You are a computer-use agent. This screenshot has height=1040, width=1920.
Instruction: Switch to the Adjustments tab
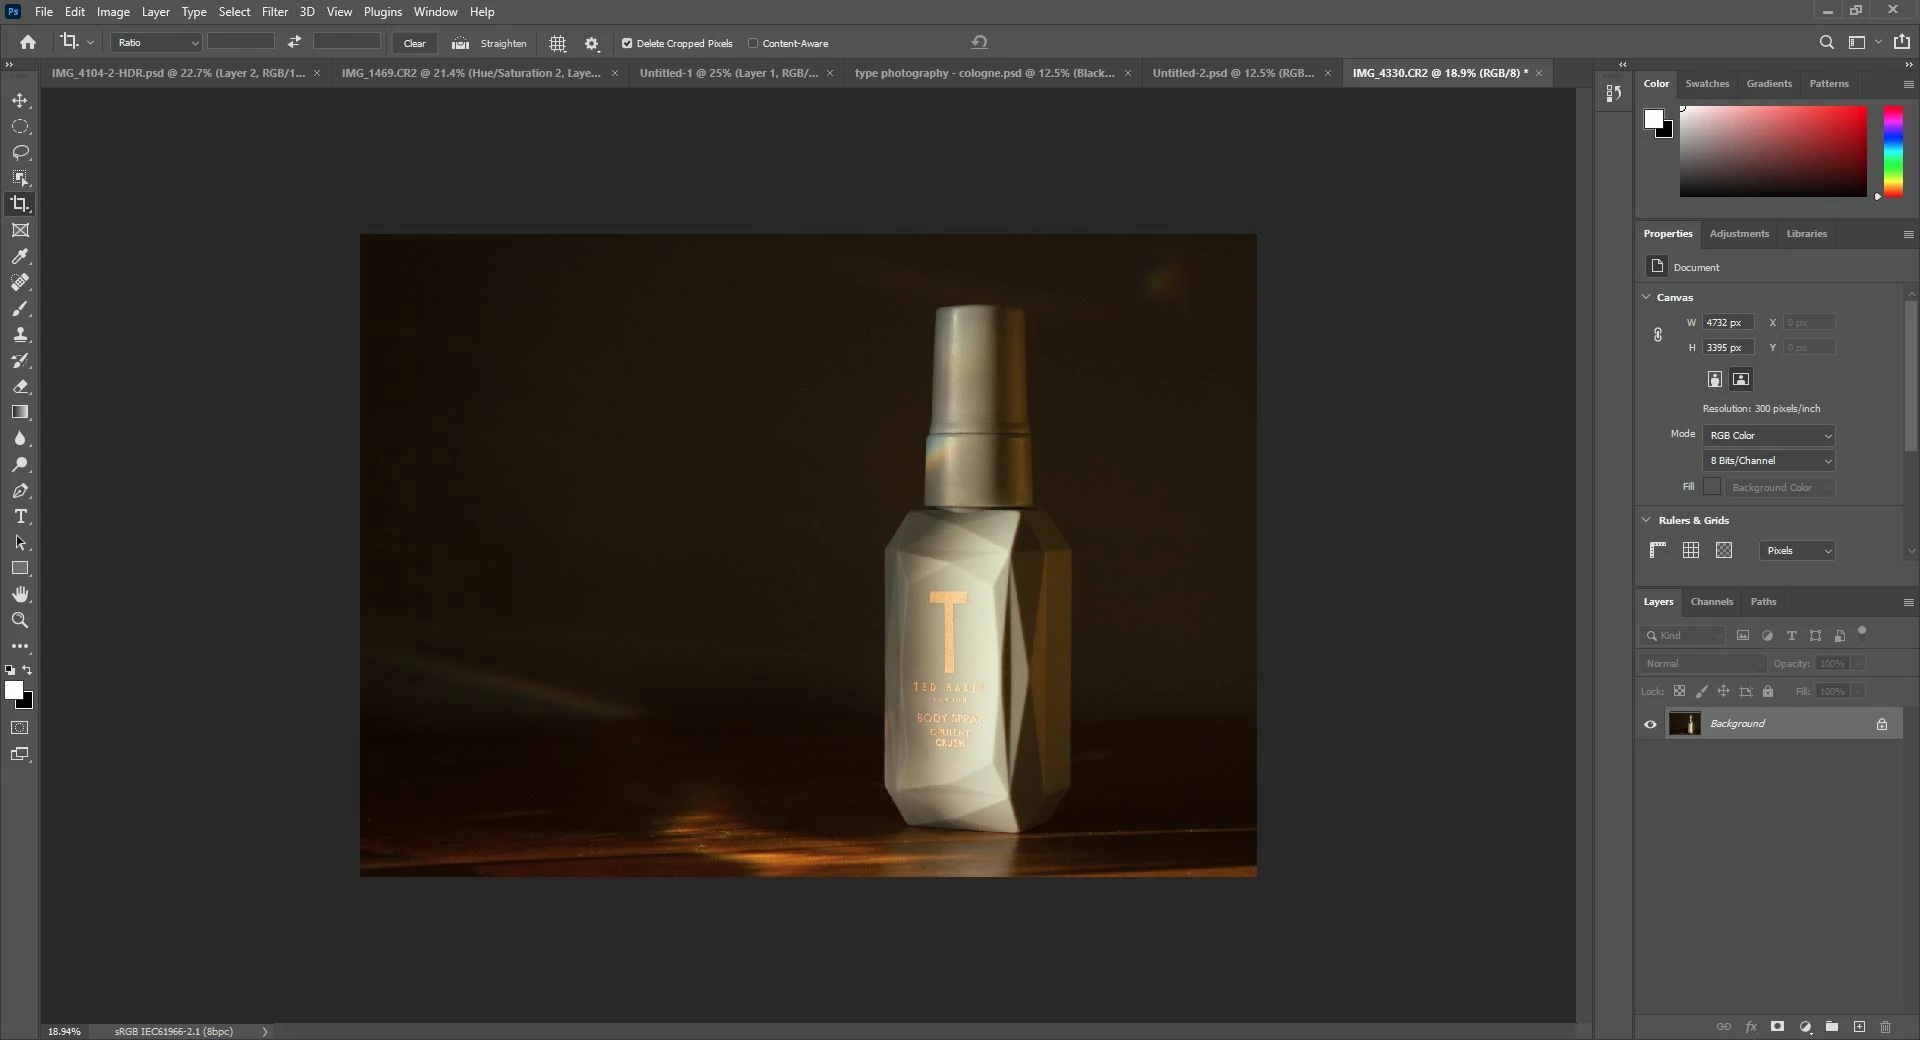click(x=1739, y=234)
